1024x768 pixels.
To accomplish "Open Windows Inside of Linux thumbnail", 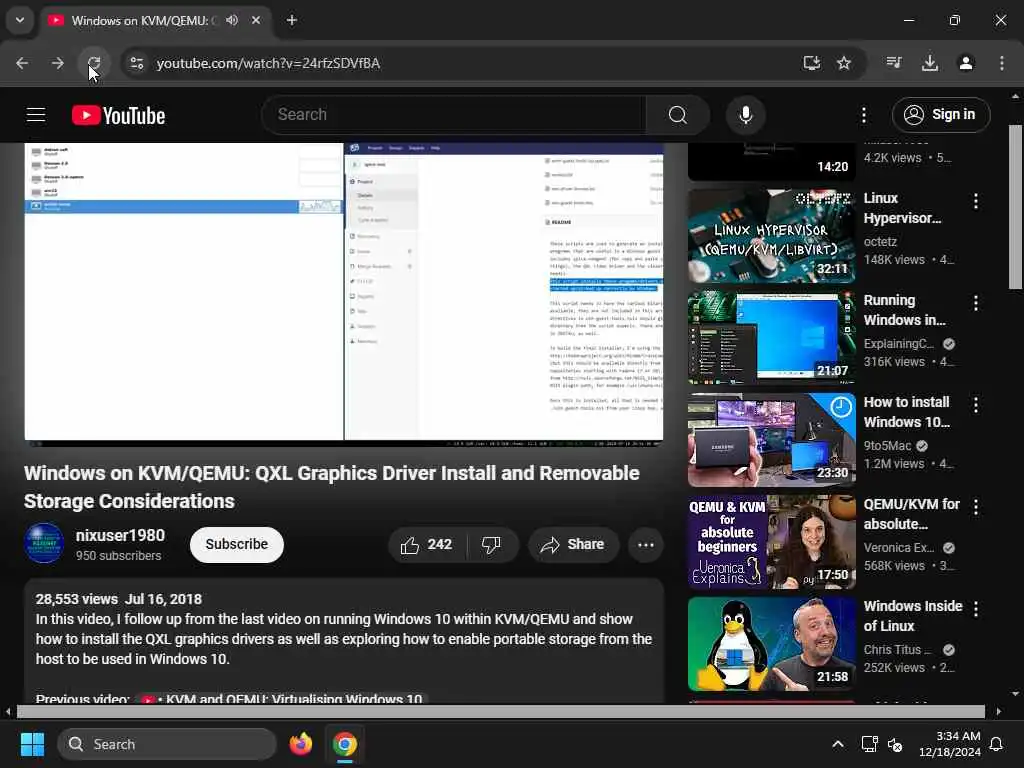I will click(x=771, y=644).
